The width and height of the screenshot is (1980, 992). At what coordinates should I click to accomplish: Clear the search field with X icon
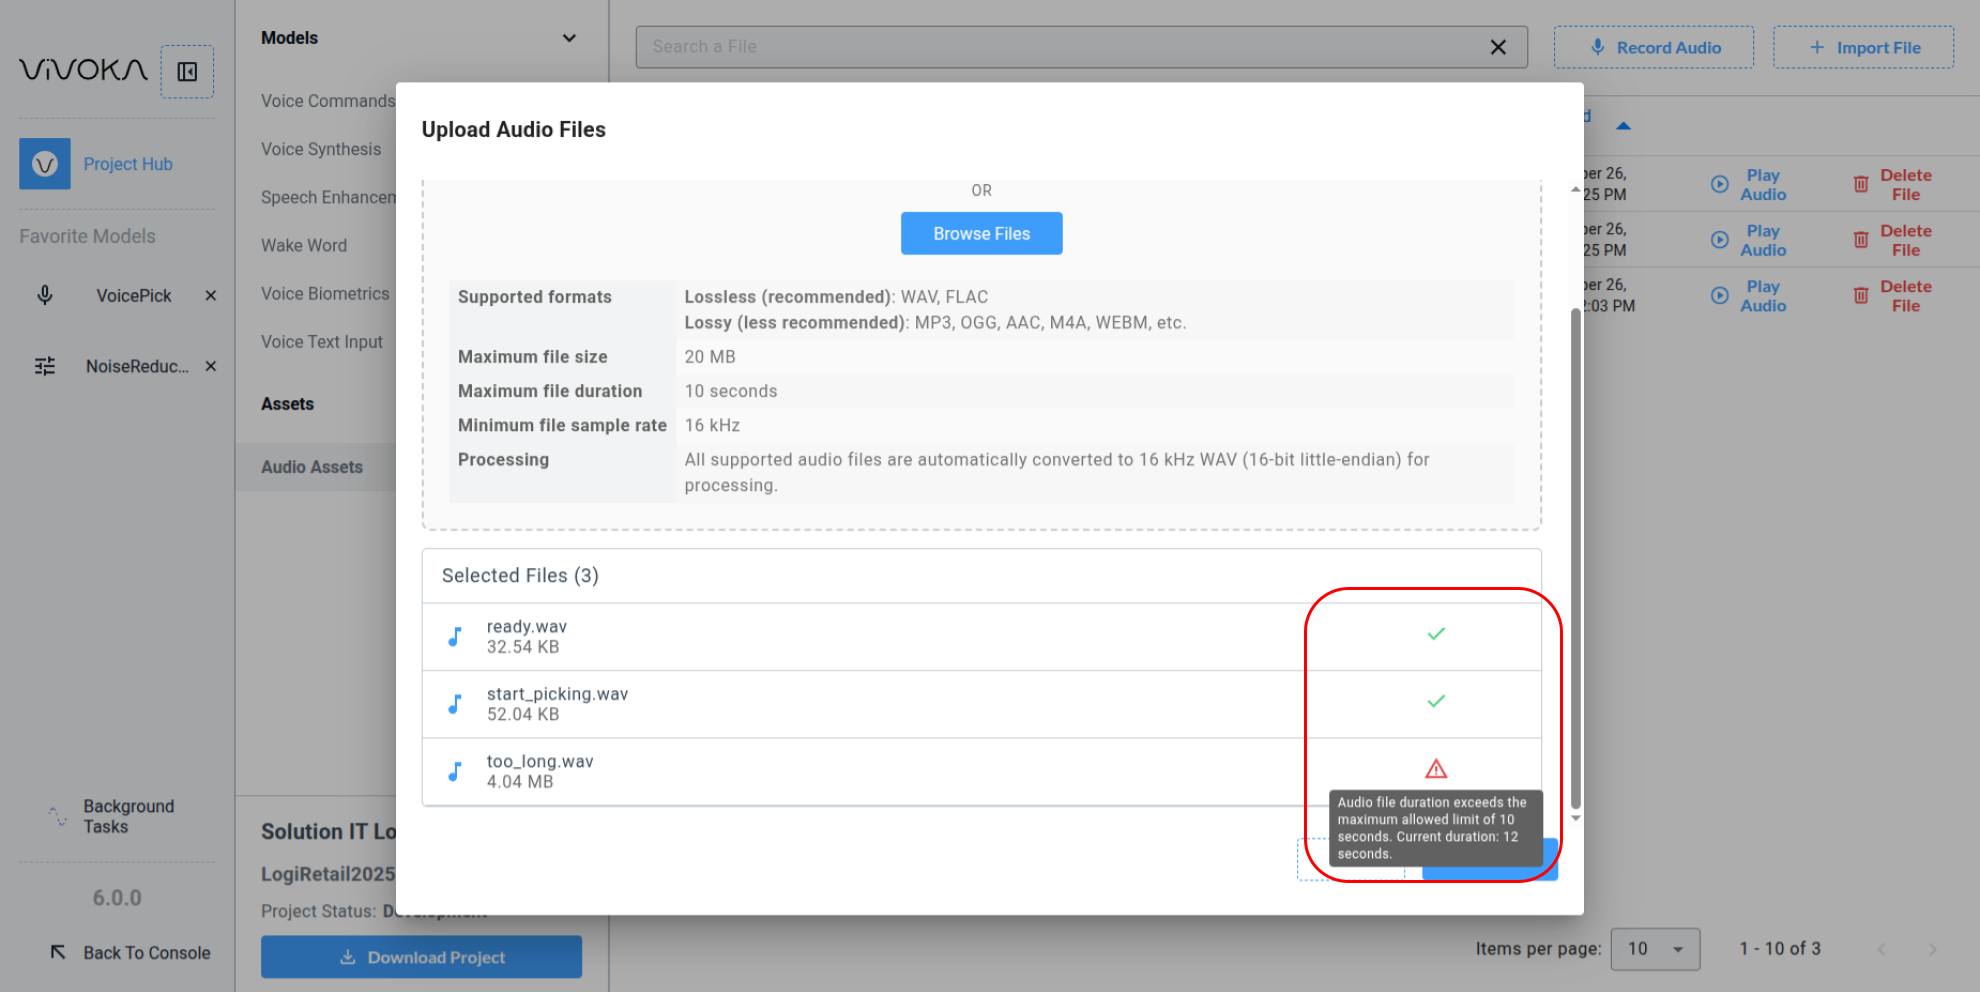pyautogui.click(x=1497, y=47)
